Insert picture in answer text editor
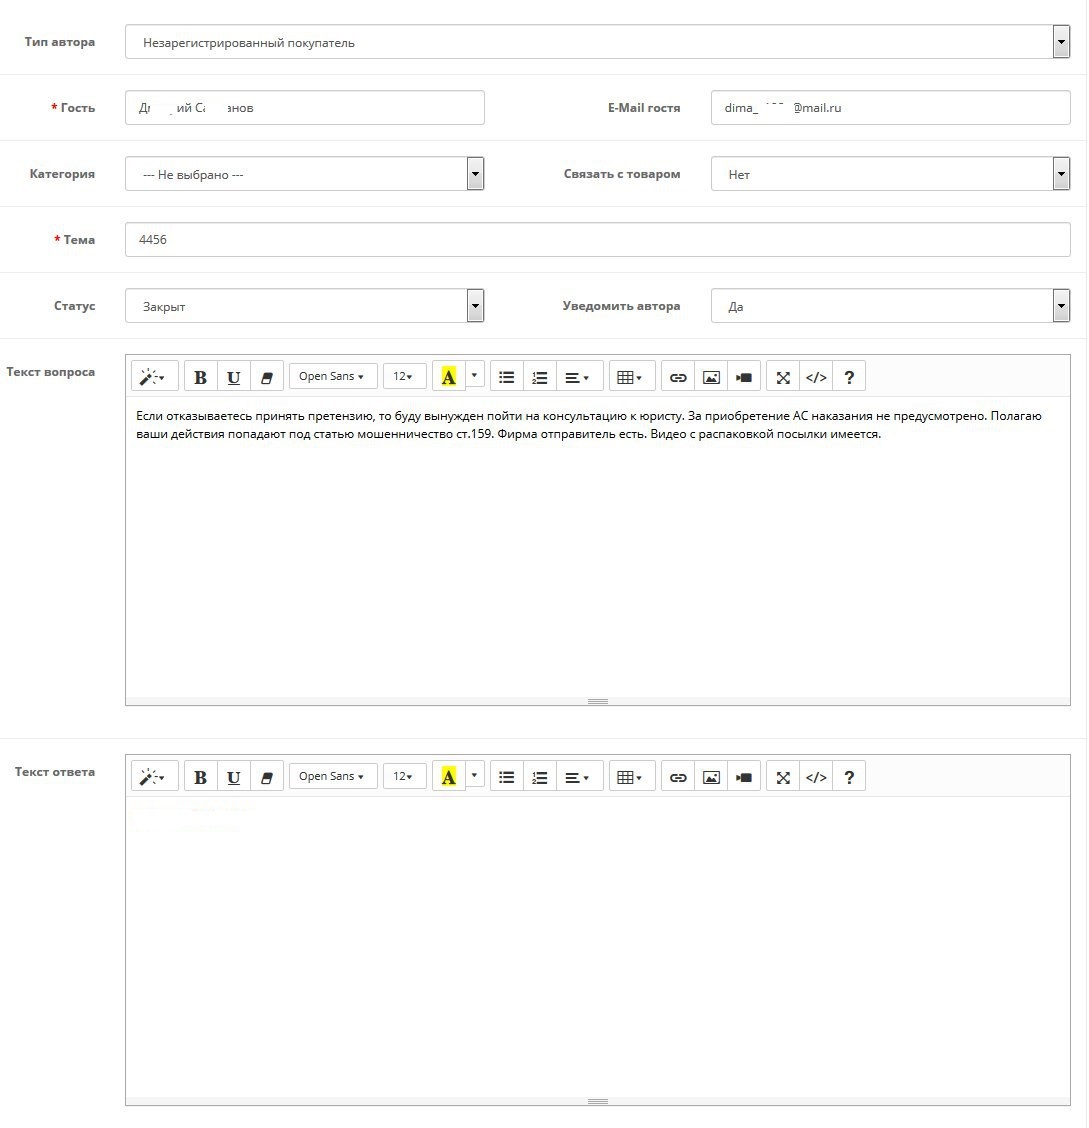This screenshot has height=1128, width=1089. tap(711, 777)
